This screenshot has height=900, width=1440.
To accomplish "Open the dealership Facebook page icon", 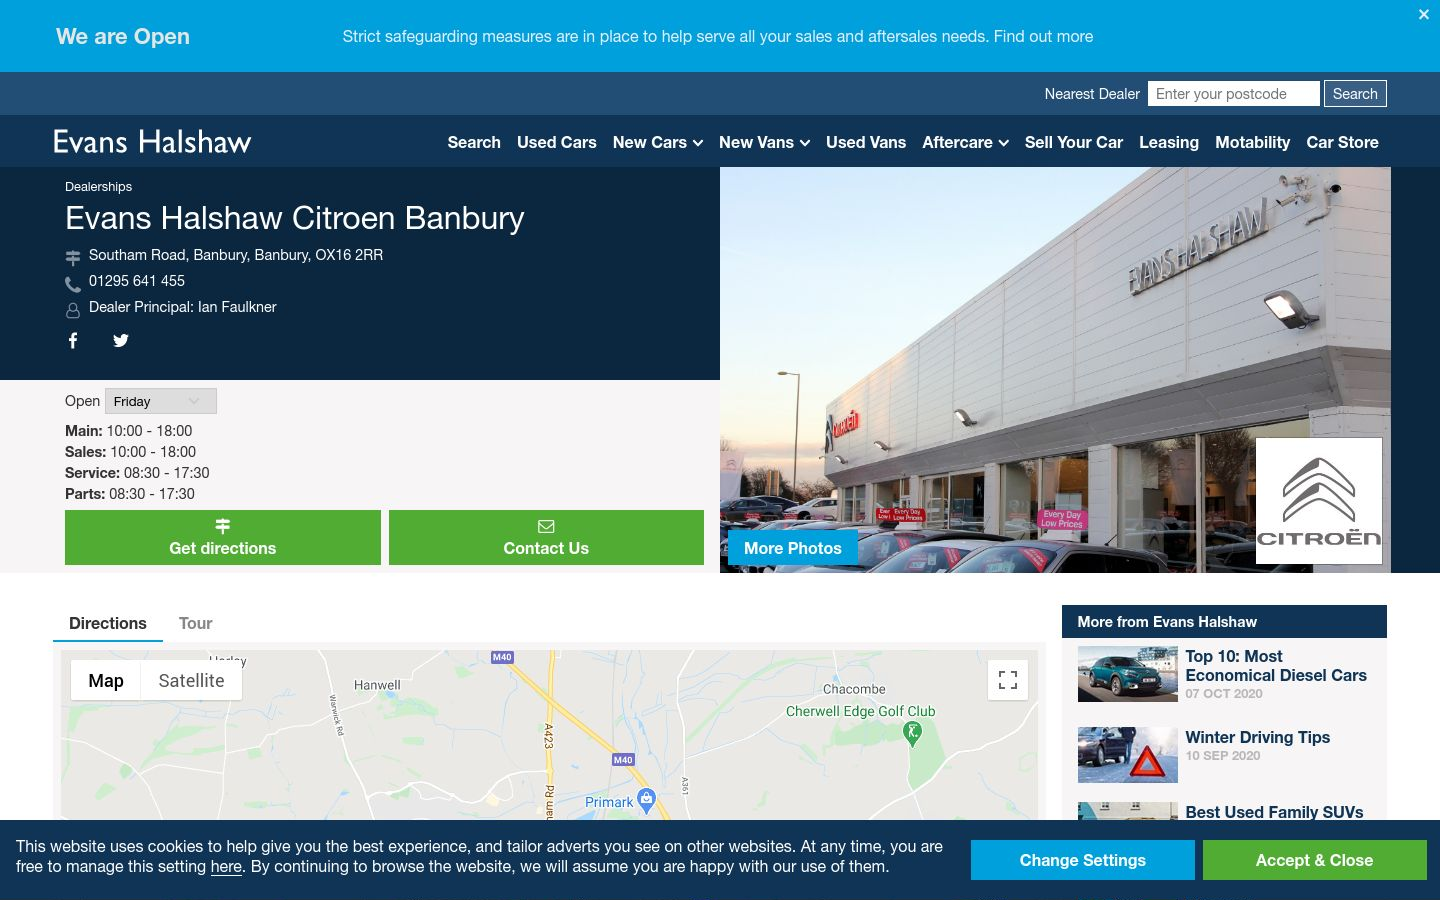I will (73, 340).
